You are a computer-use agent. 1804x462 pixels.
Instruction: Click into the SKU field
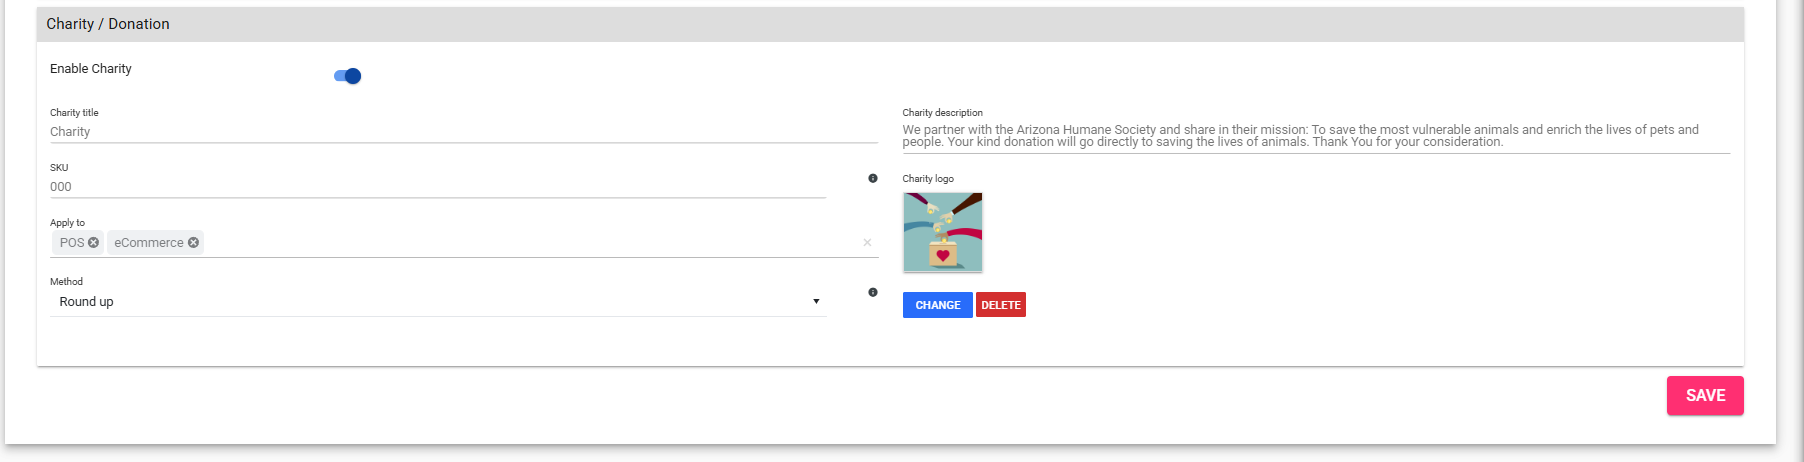click(436, 187)
